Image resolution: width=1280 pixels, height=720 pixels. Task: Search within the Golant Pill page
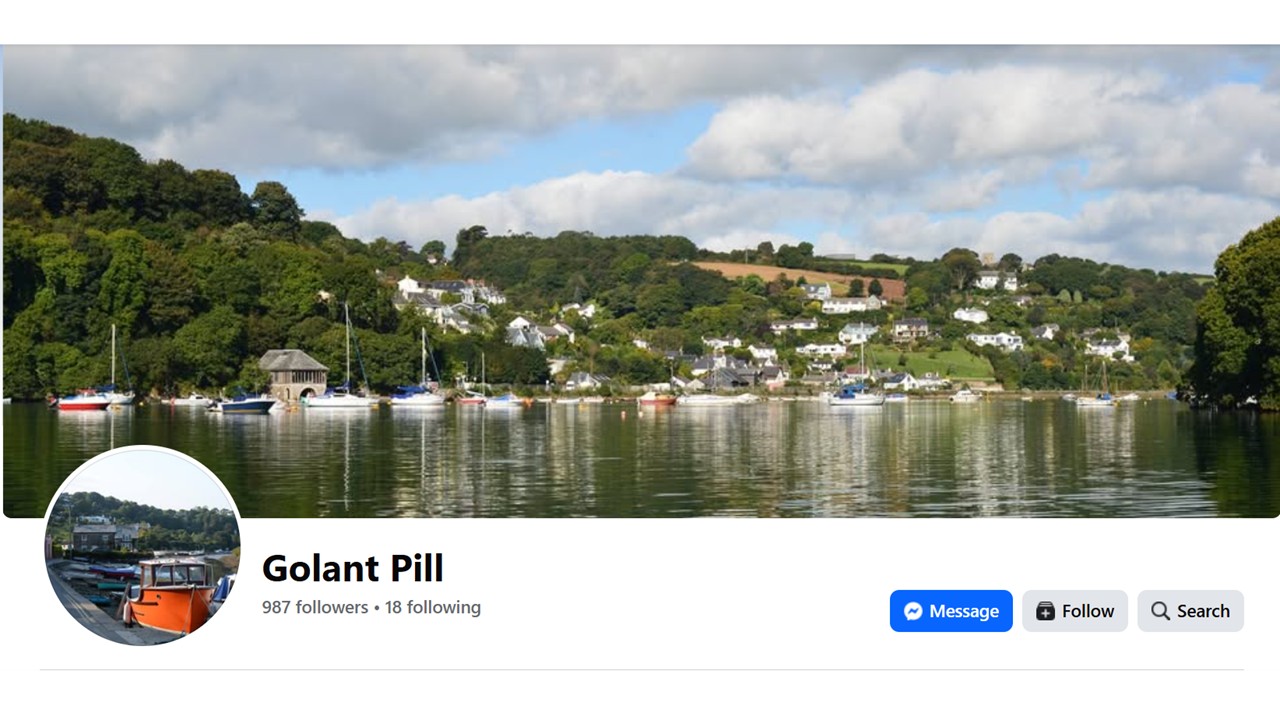(1190, 611)
